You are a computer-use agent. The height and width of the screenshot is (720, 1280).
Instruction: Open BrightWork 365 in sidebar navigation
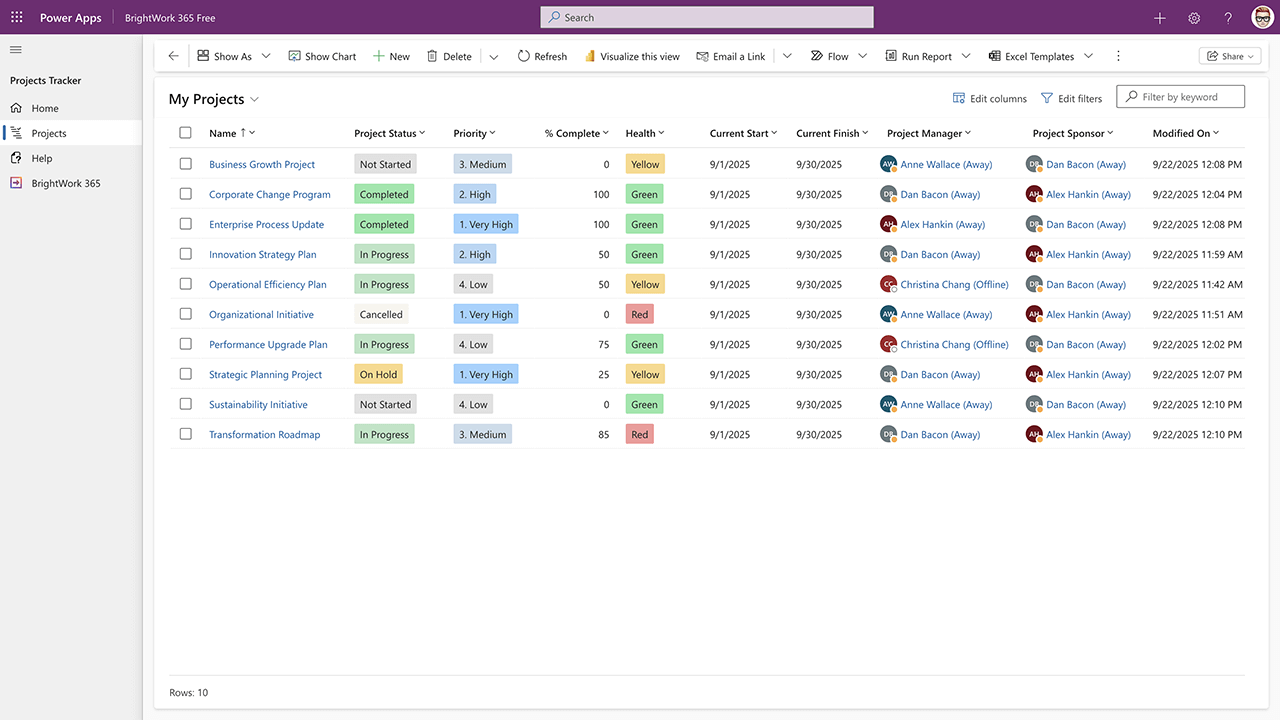[65, 183]
